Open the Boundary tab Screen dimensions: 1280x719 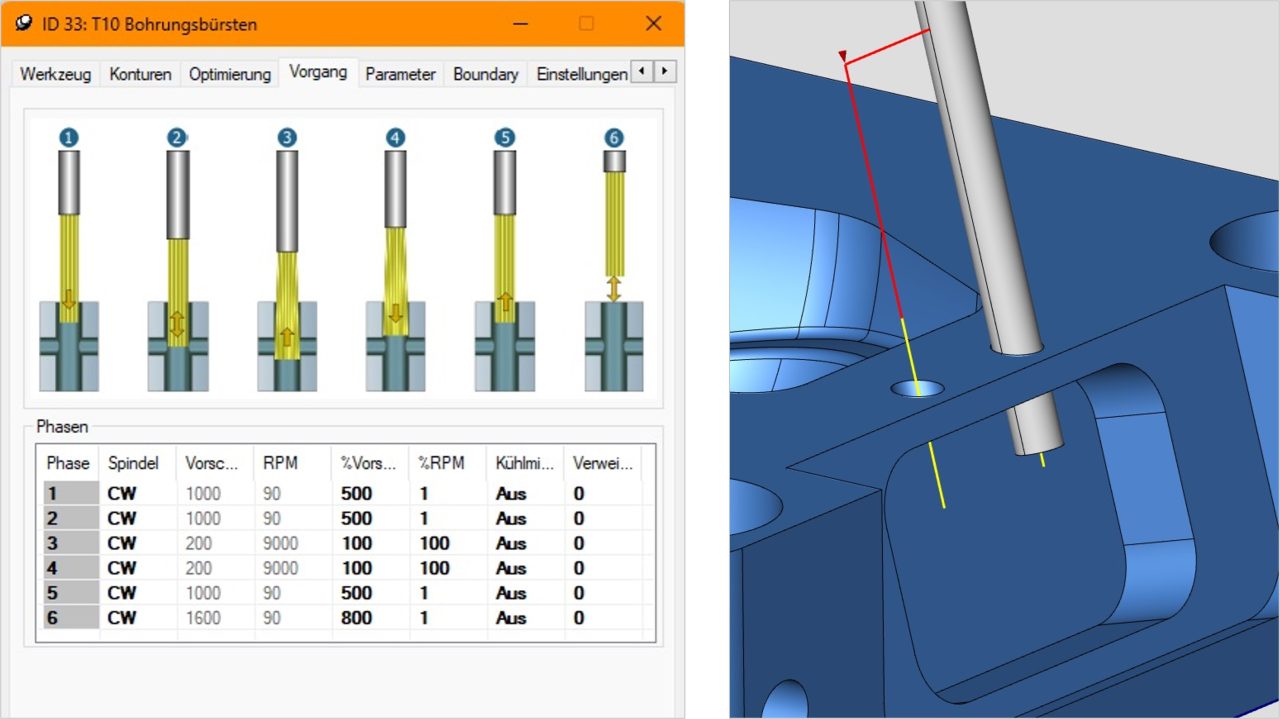[x=485, y=74]
